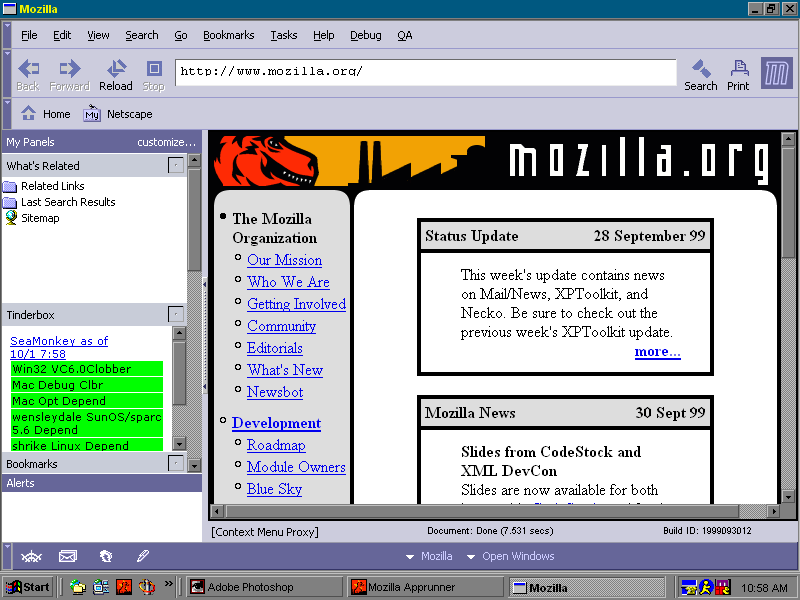Image resolution: width=800 pixels, height=600 pixels.
Task: Open Netscape via the My icon
Action: click(91, 114)
